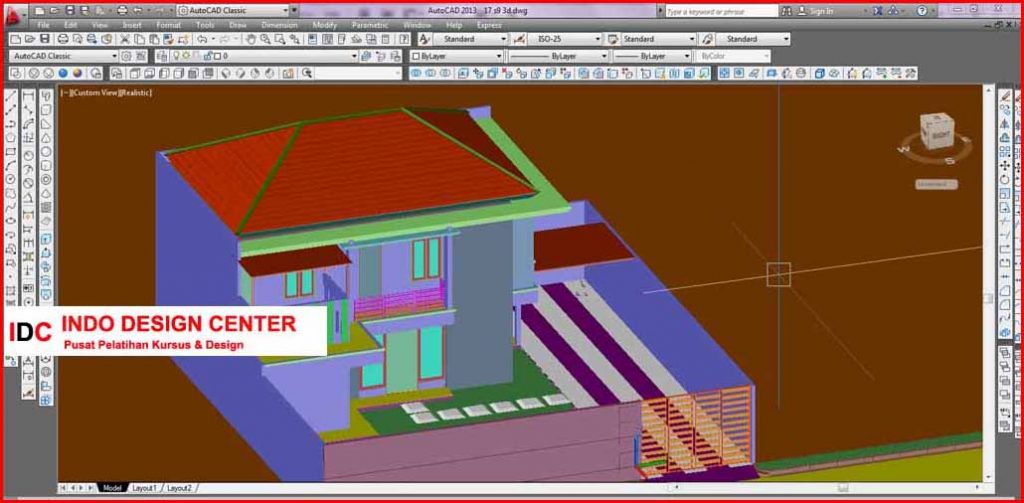Click Plot printer icon in Standard toolbar

63,39
